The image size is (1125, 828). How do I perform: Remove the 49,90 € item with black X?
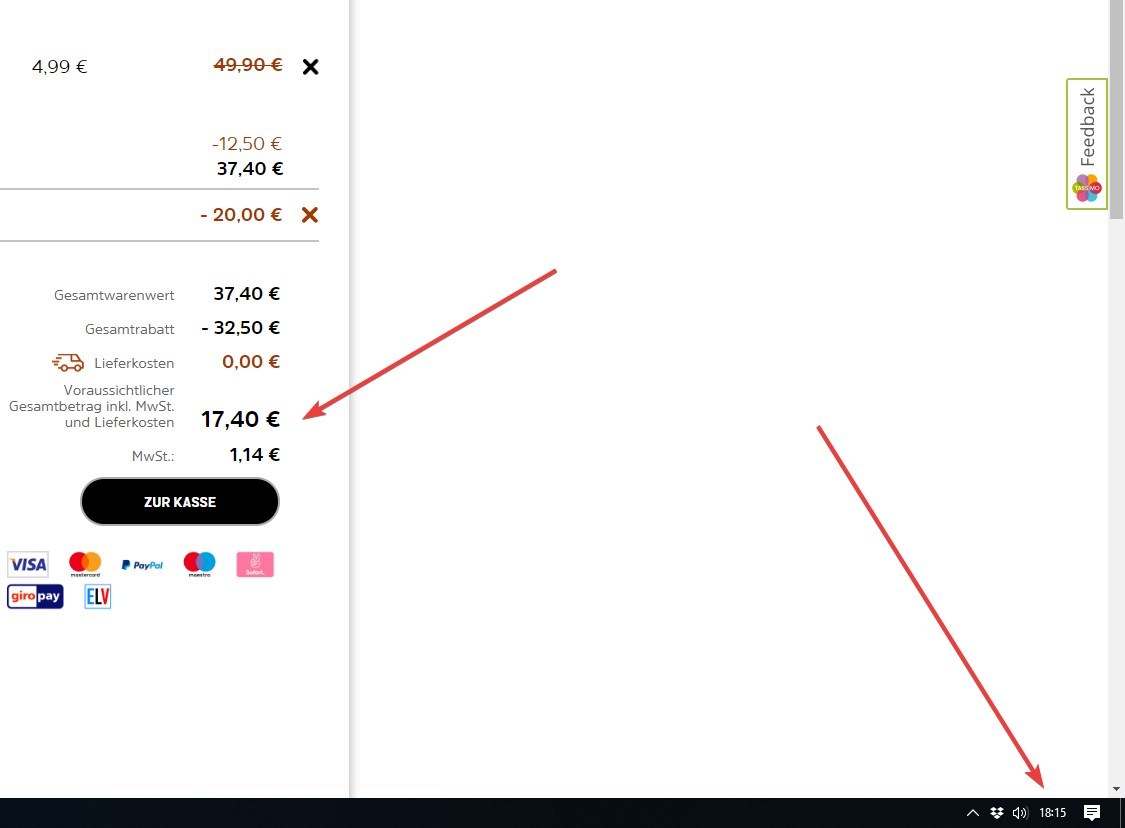[310, 67]
